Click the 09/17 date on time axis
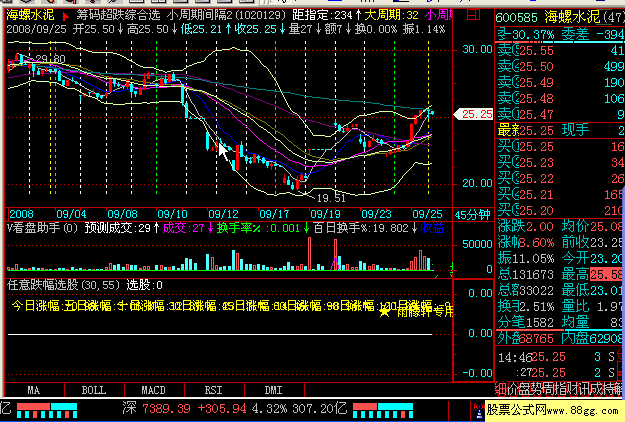 click(274, 214)
